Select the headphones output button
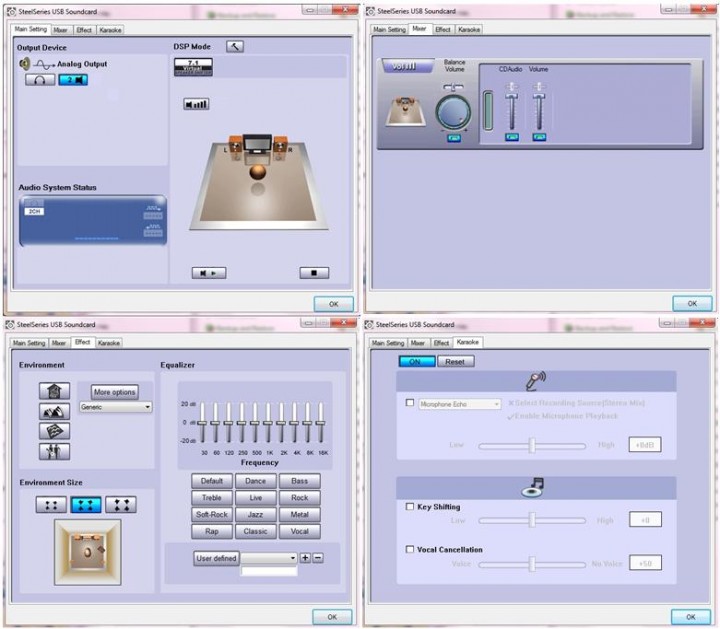This screenshot has width=720, height=629. click(40, 80)
